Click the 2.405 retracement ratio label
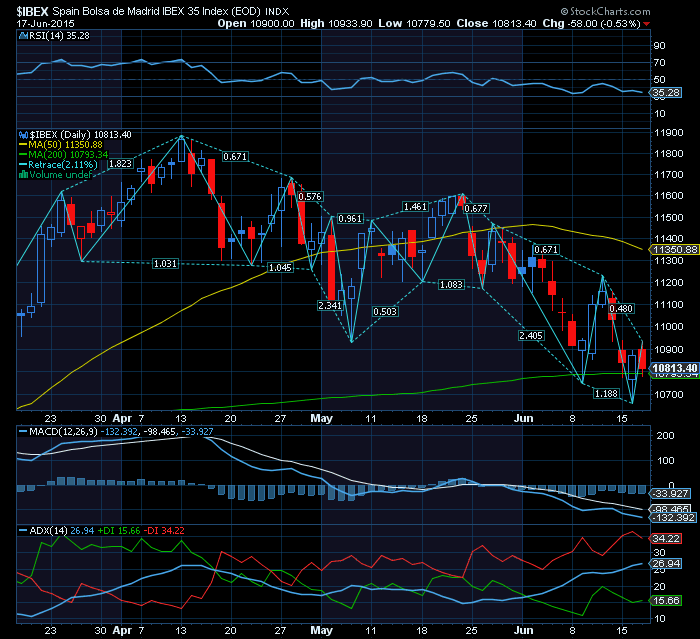700x639 pixels. point(531,335)
